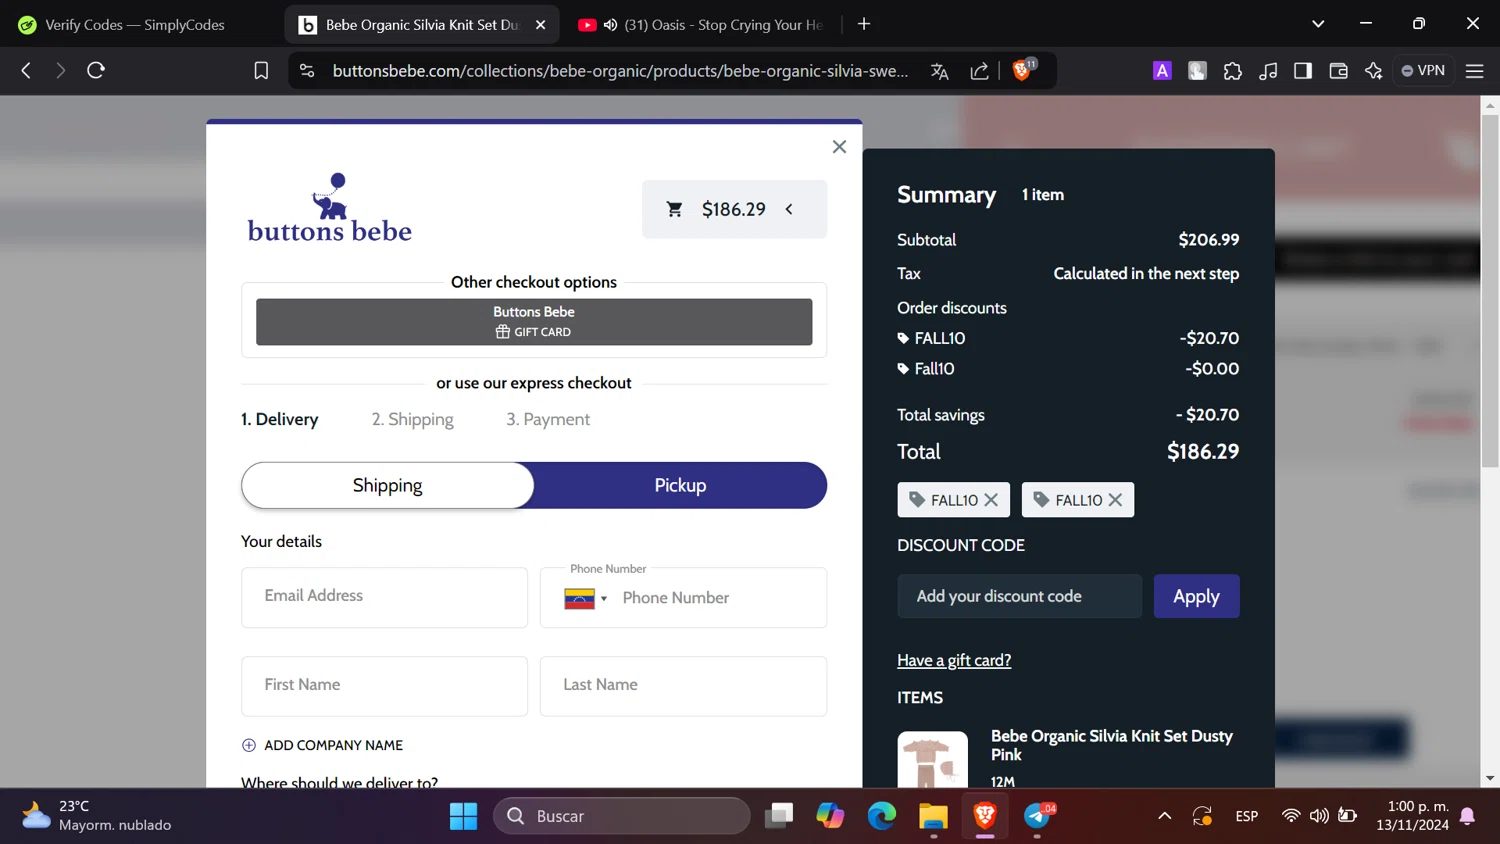The height and width of the screenshot is (844, 1500).
Task: Go back to the previous page
Action: point(26,70)
